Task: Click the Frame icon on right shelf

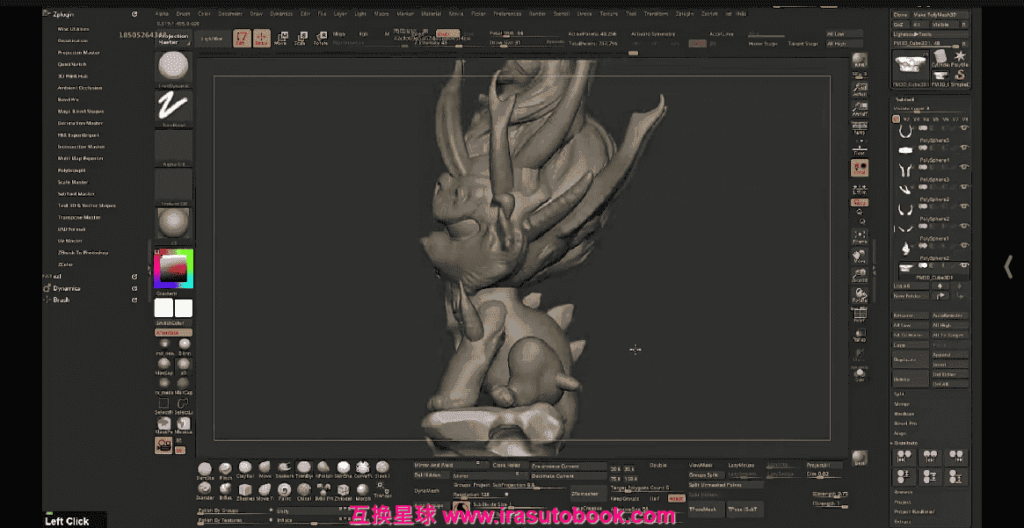Action: (860, 236)
